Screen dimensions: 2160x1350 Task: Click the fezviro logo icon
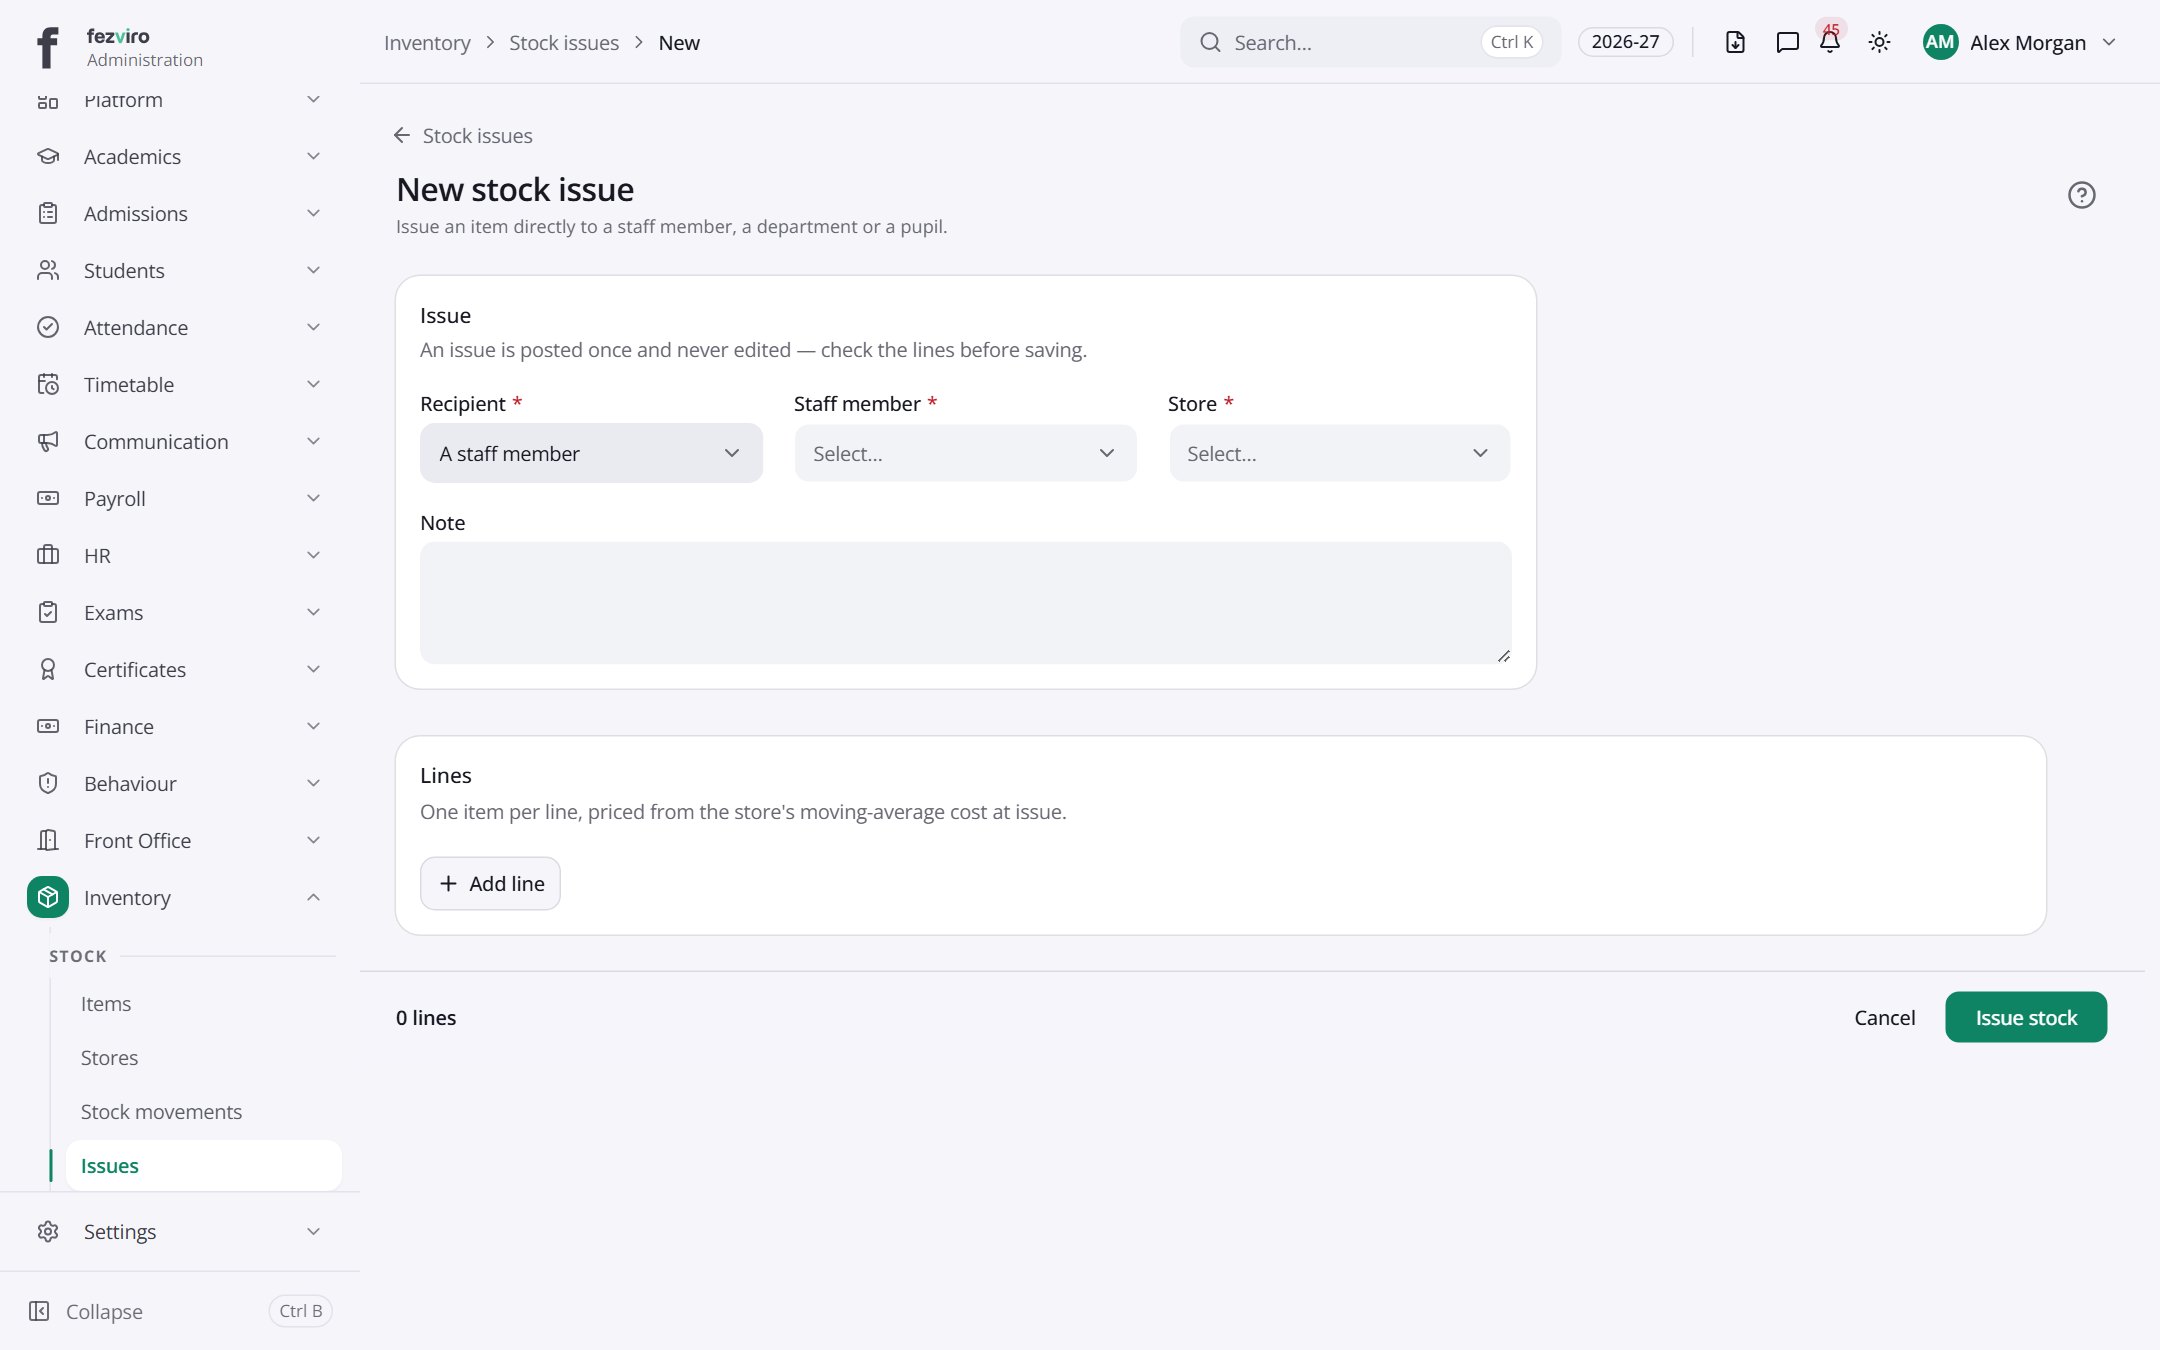pyautogui.click(x=47, y=46)
